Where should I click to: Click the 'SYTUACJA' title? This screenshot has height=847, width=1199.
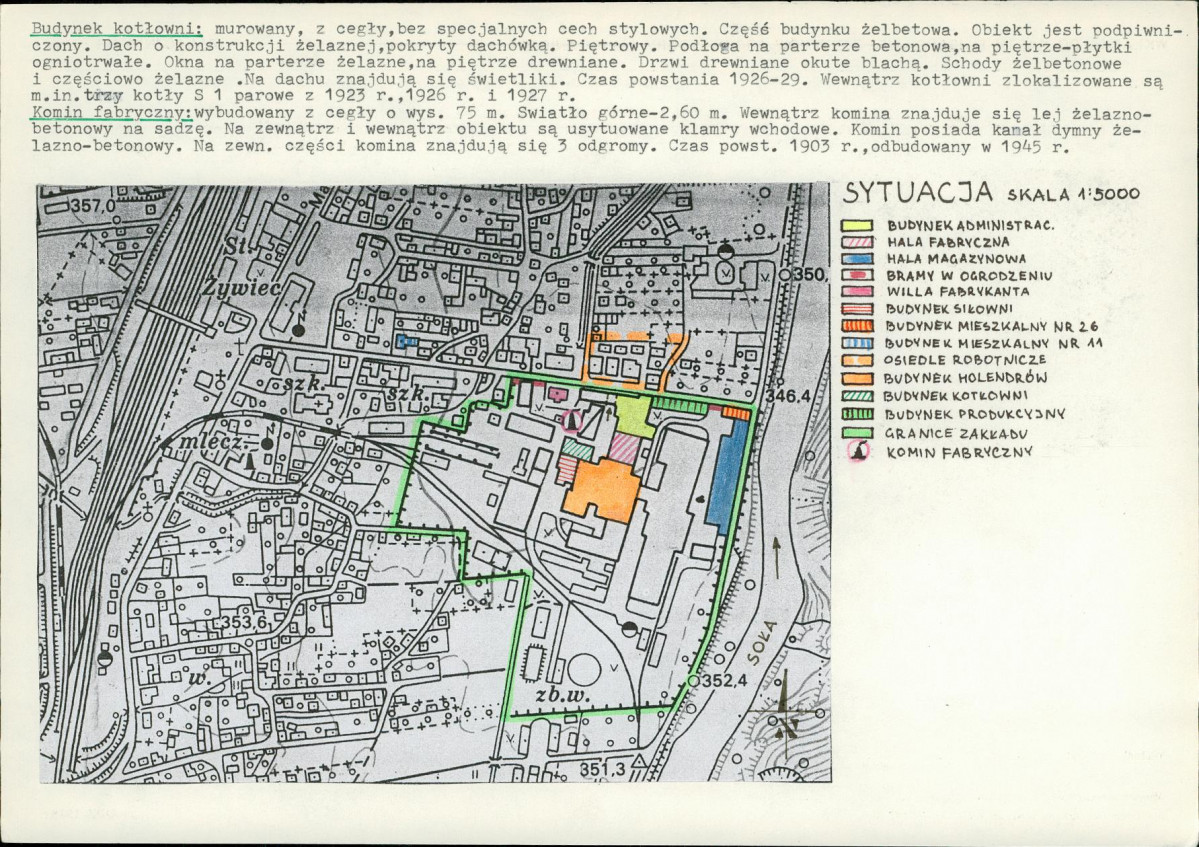coord(918,192)
